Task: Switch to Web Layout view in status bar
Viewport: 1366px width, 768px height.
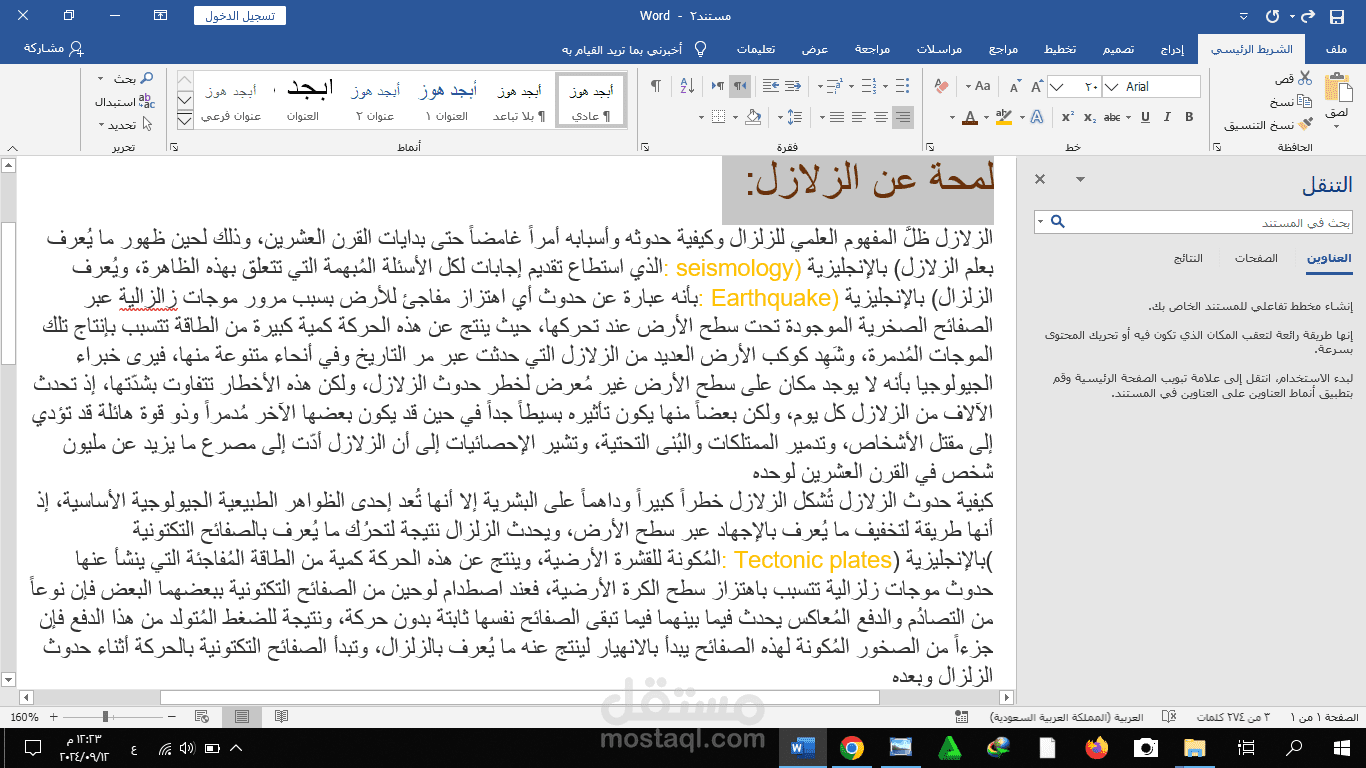Action: click(201, 716)
